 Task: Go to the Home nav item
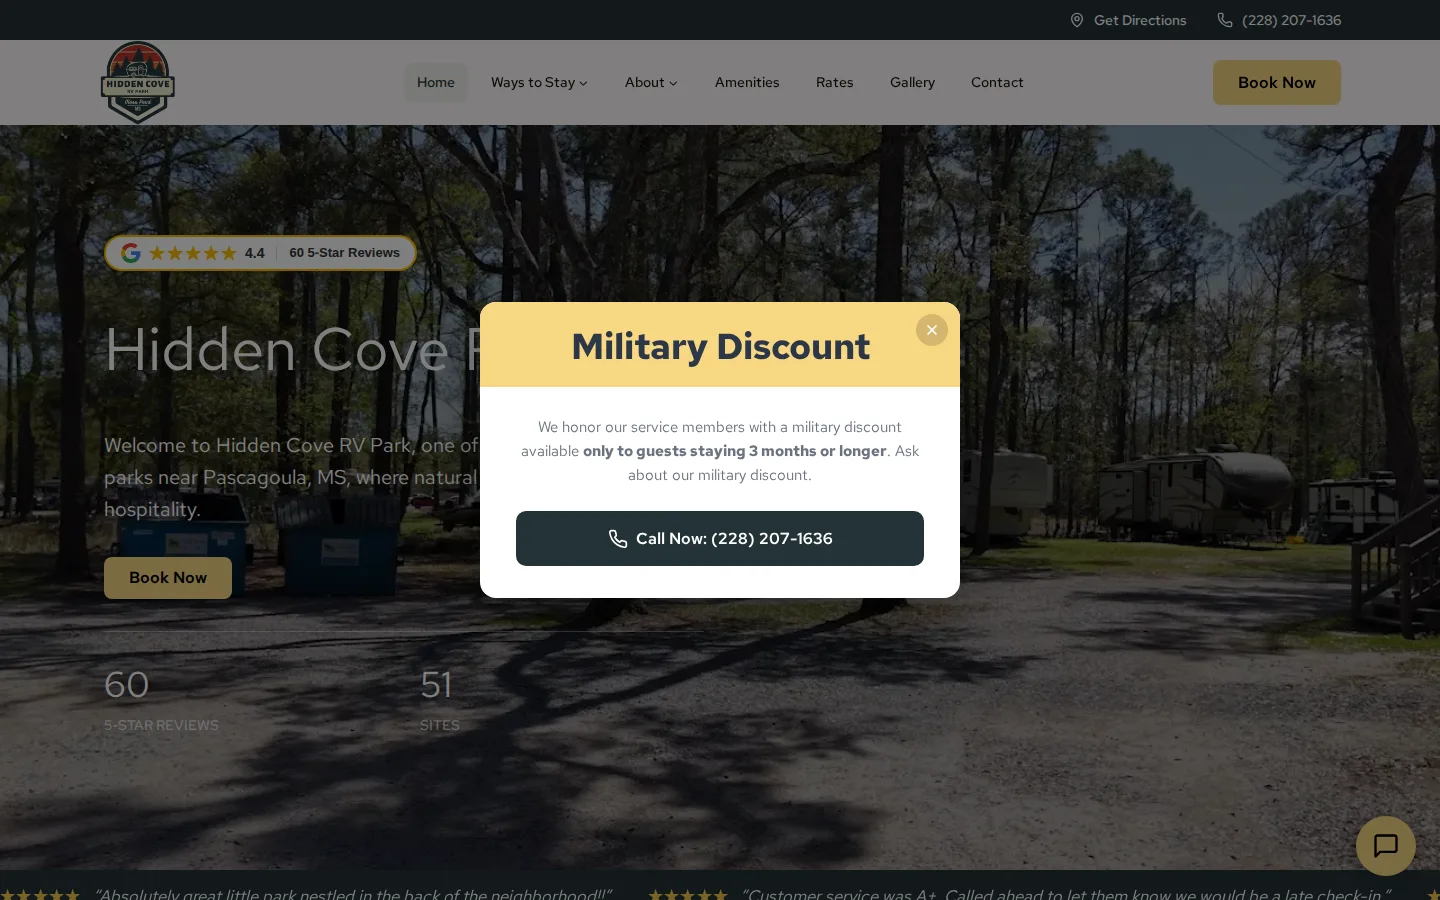[x=436, y=82]
